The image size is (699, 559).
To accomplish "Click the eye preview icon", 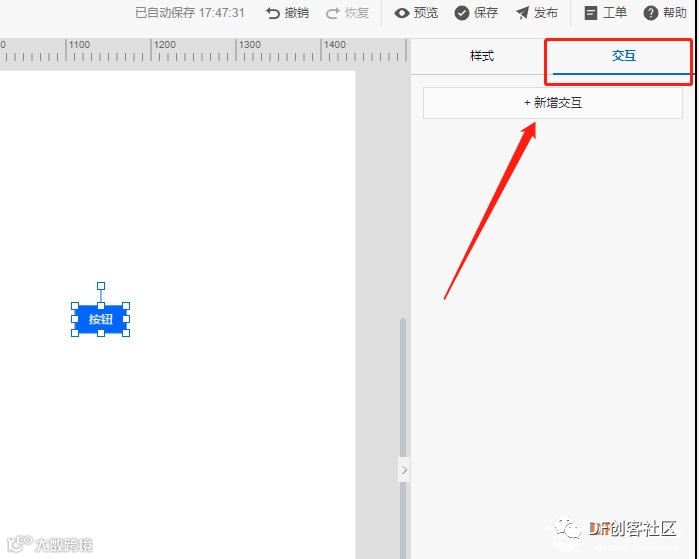I will (402, 13).
